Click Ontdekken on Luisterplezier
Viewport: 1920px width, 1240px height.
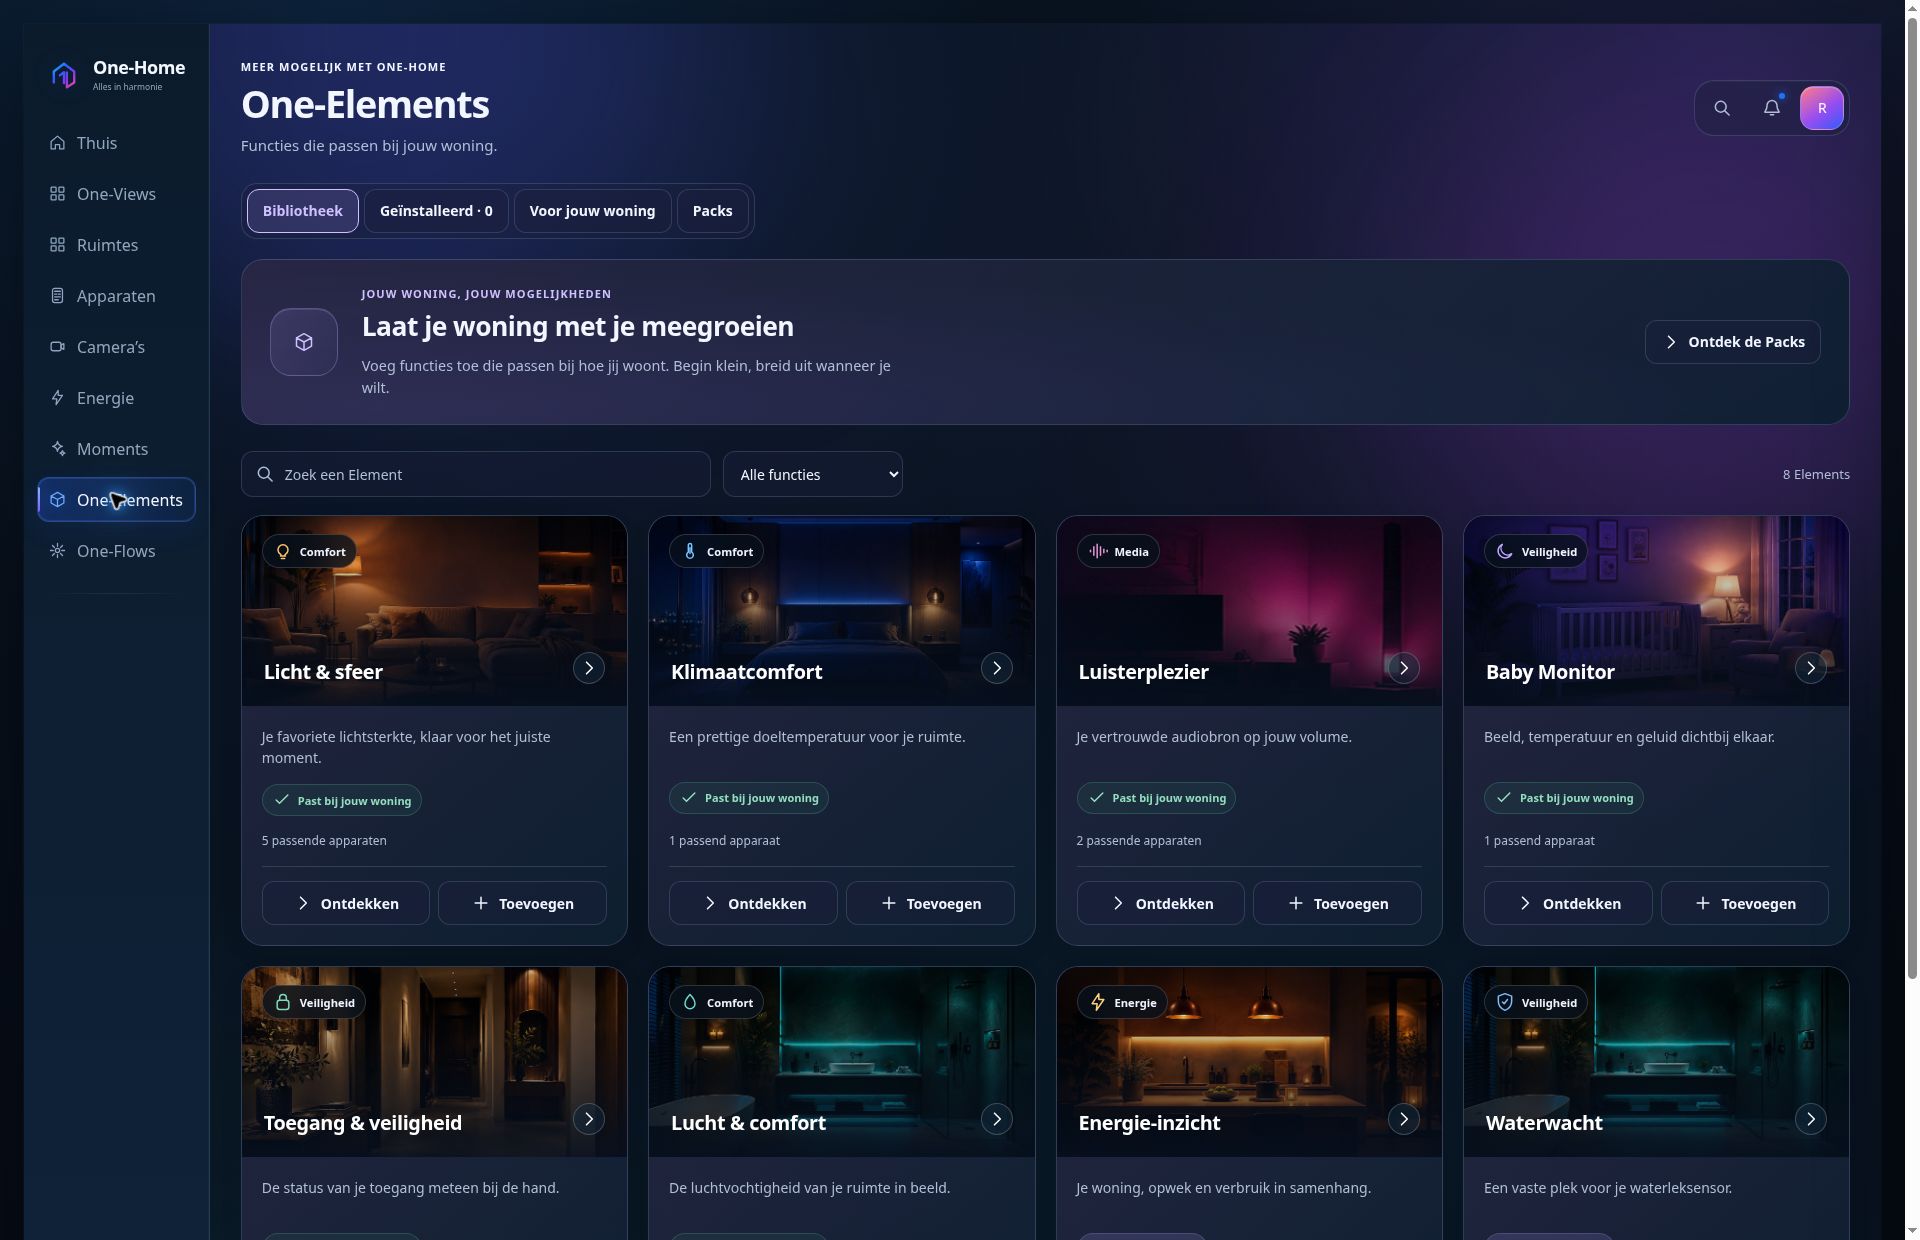[1161, 903]
